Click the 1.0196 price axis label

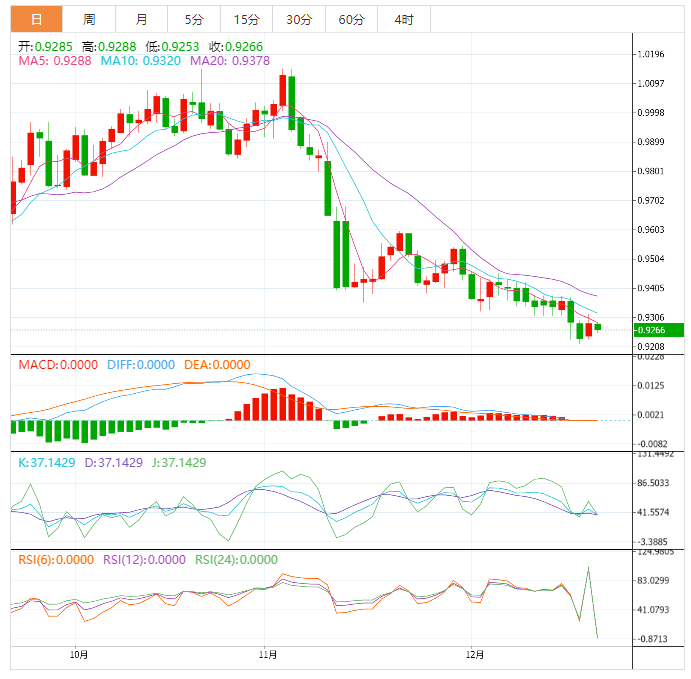tap(651, 54)
